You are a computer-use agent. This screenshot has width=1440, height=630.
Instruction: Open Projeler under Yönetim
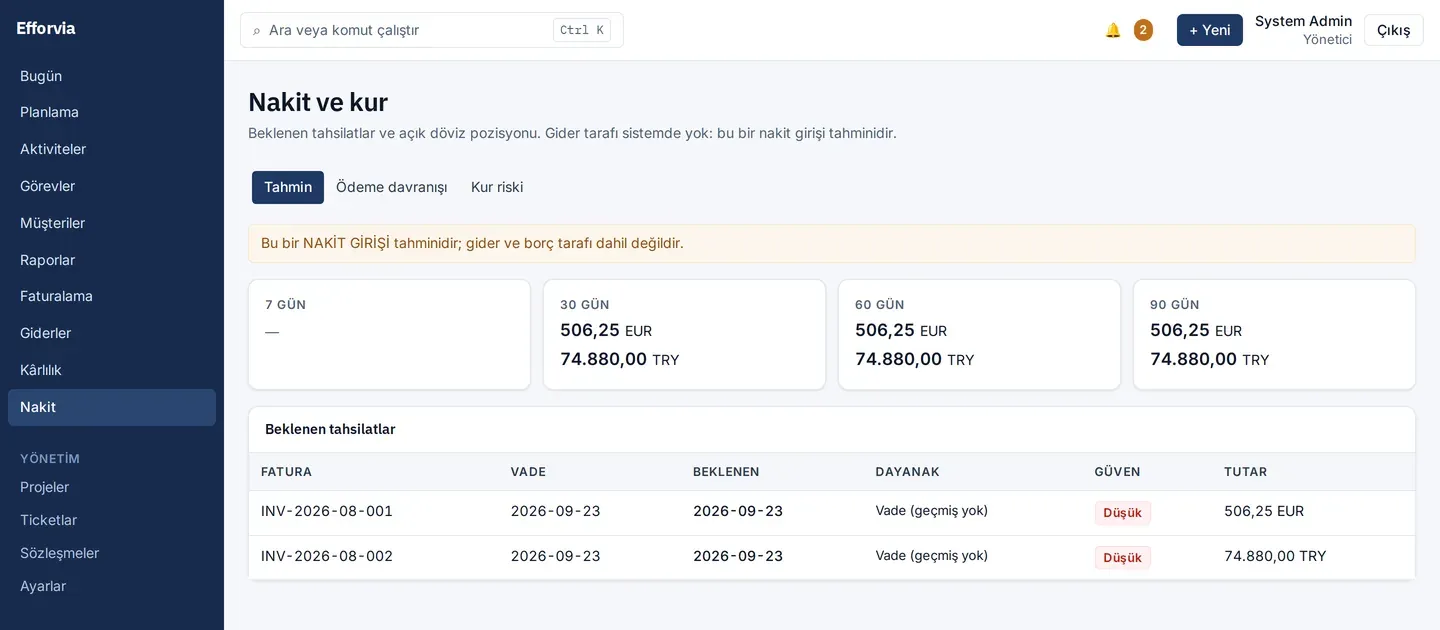click(x=112, y=487)
